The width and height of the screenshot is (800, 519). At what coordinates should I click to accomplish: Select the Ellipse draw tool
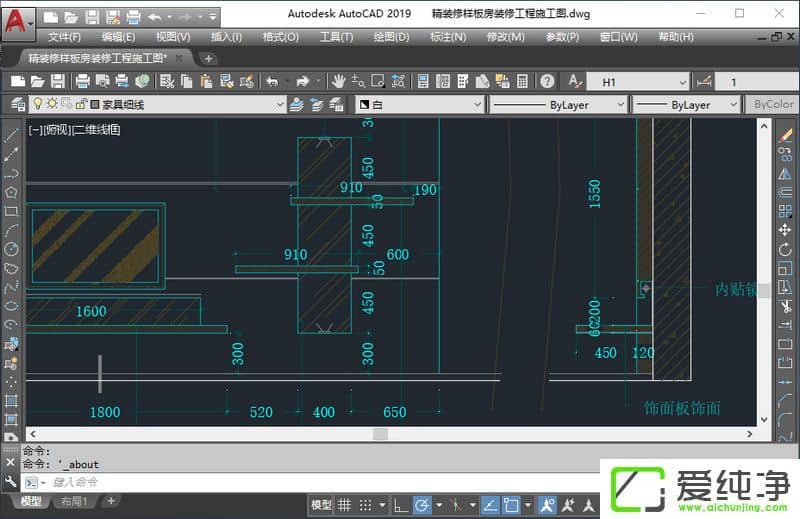[x=11, y=306]
